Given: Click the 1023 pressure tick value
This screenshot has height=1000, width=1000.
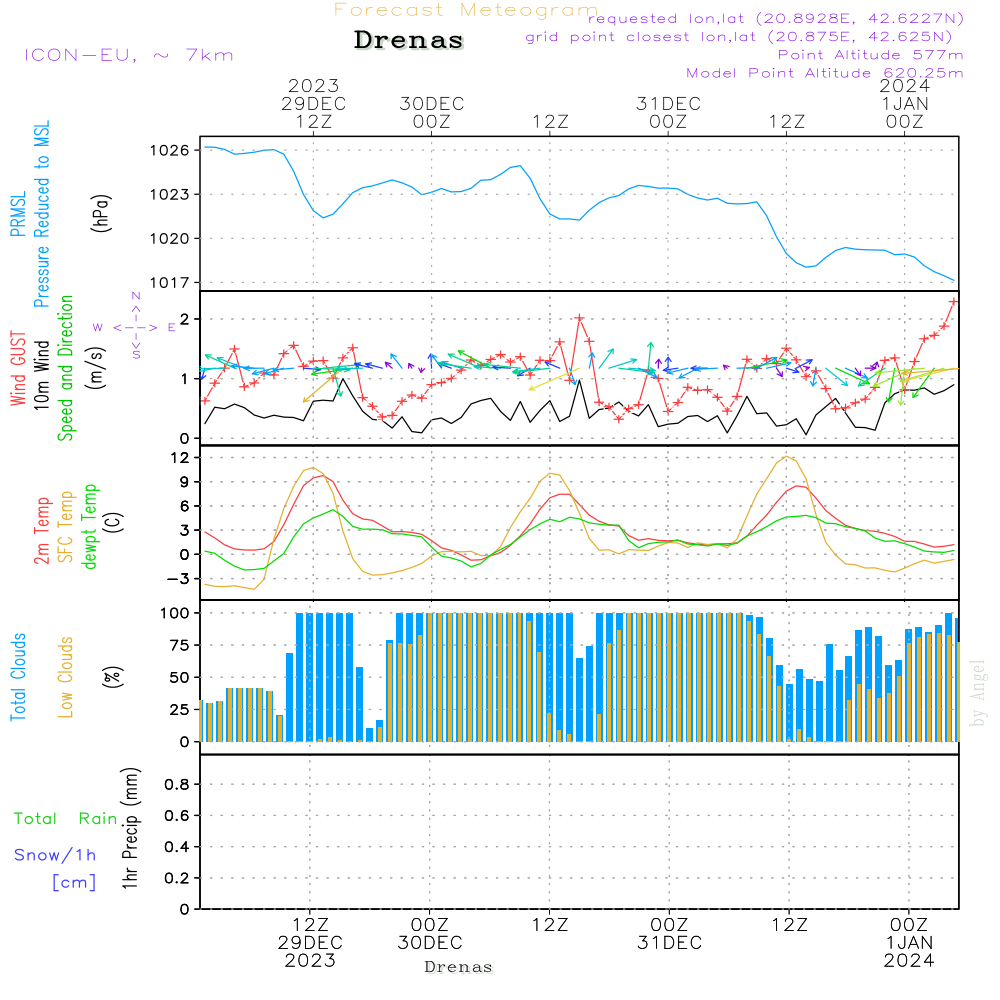Looking at the screenshot, I should pos(170,195).
